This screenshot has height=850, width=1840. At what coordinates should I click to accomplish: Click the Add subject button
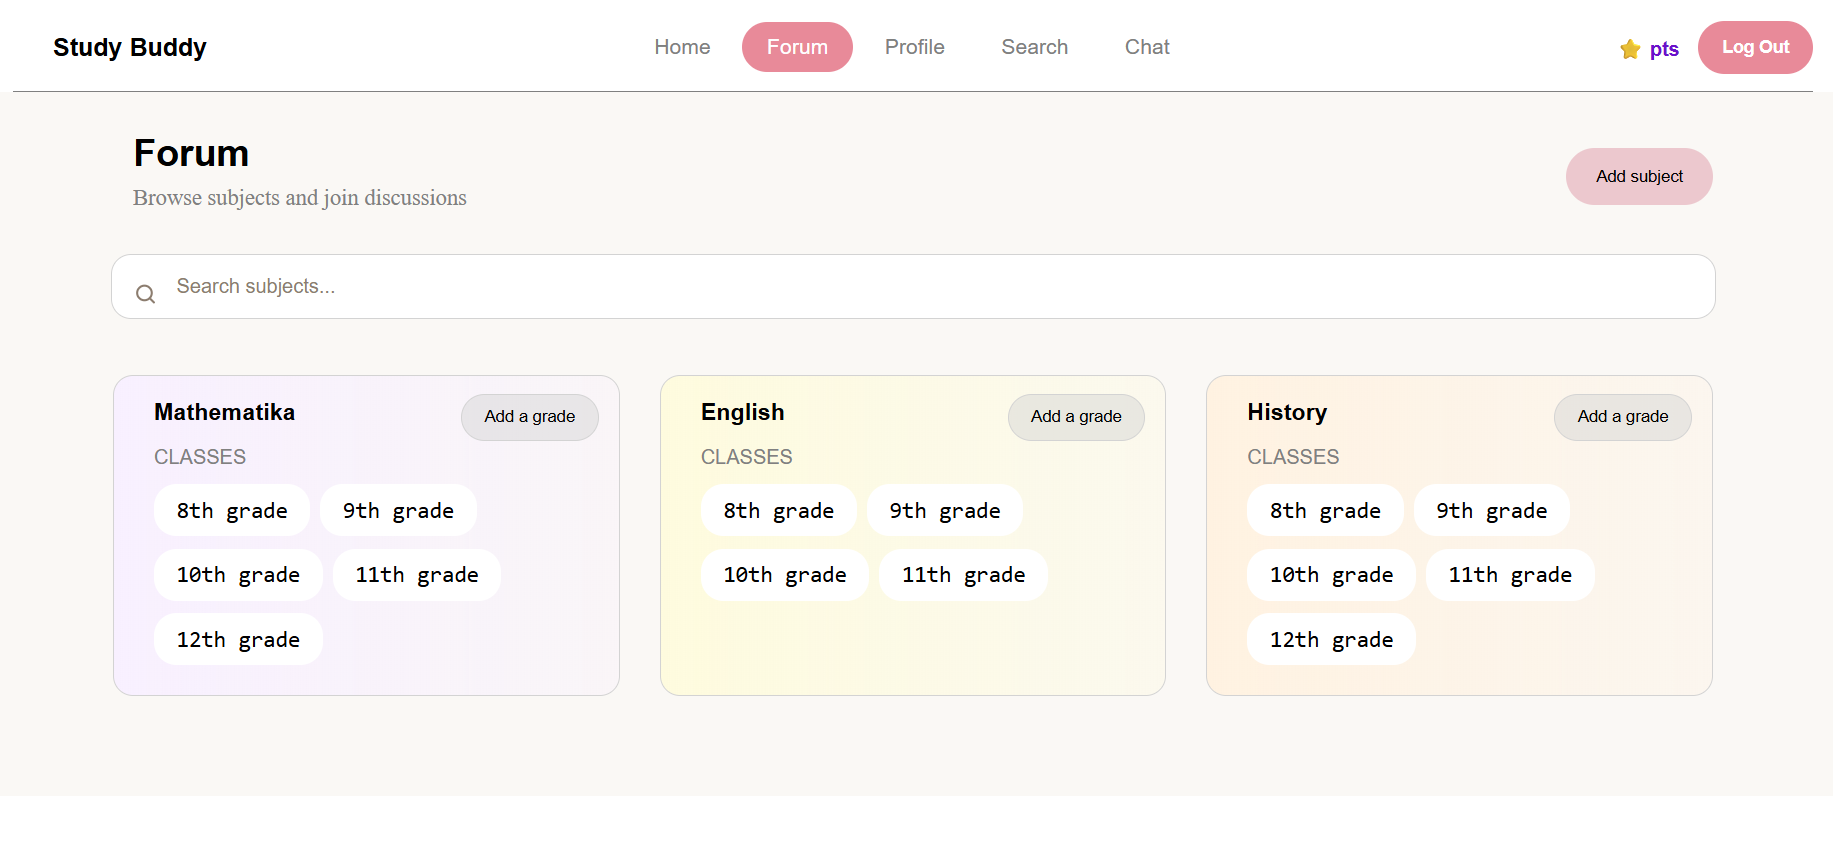click(1638, 176)
